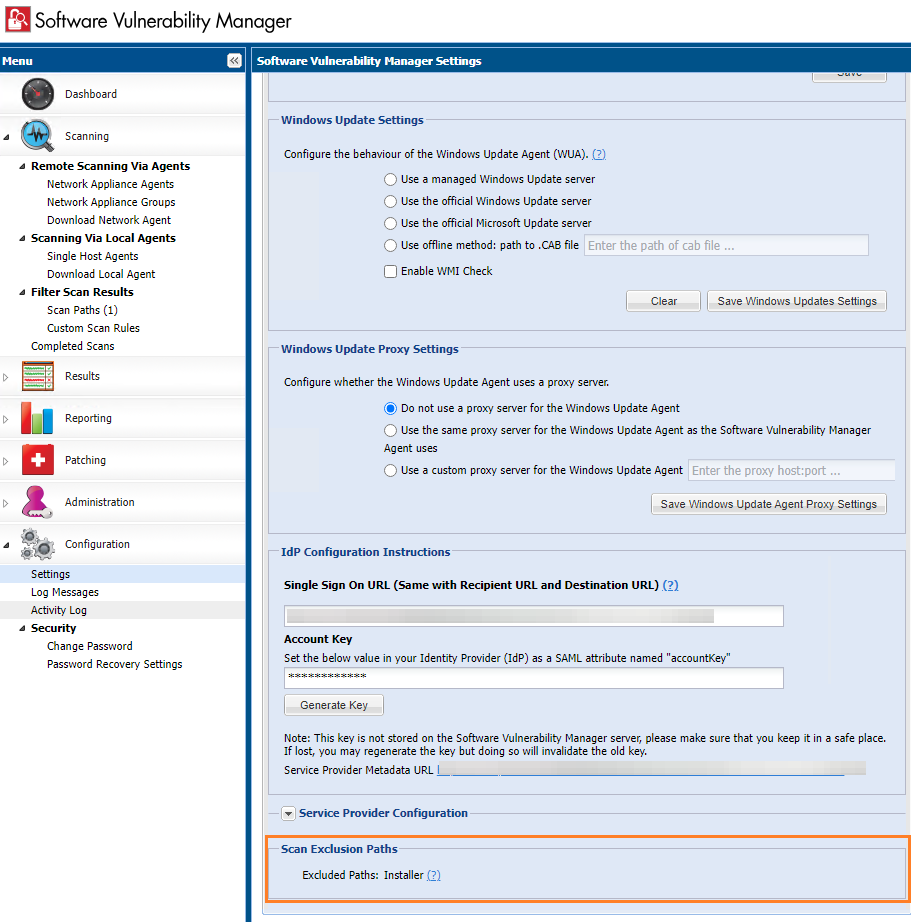Click the Single Sign On URL field
This screenshot has width=912, height=922.
(534, 616)
